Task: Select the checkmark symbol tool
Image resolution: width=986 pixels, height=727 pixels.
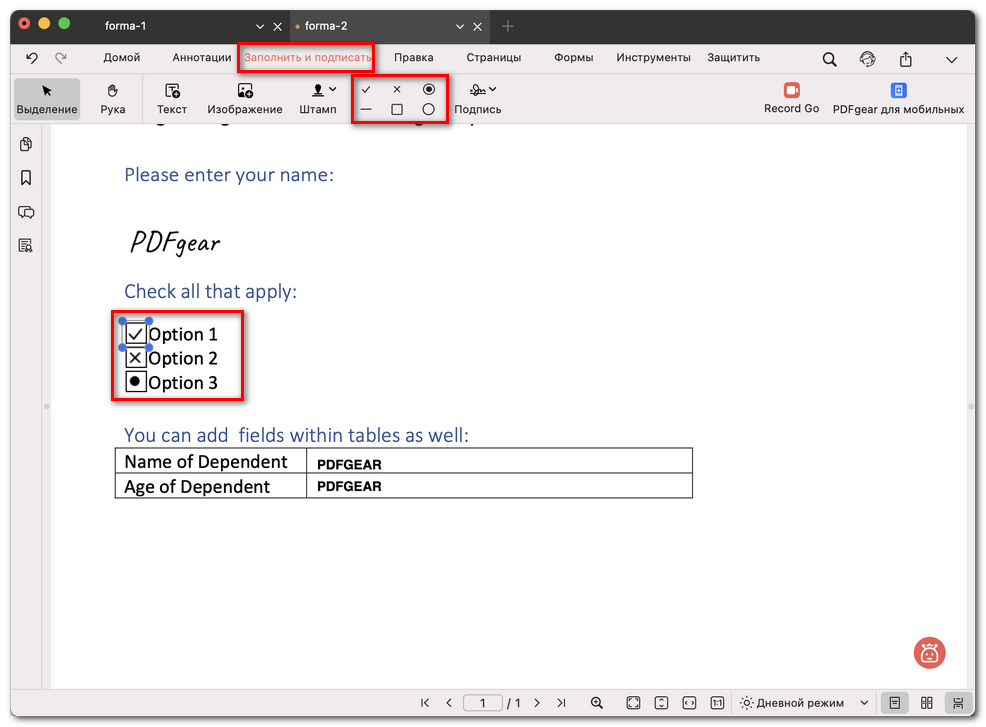Action: tap(366, 89)
